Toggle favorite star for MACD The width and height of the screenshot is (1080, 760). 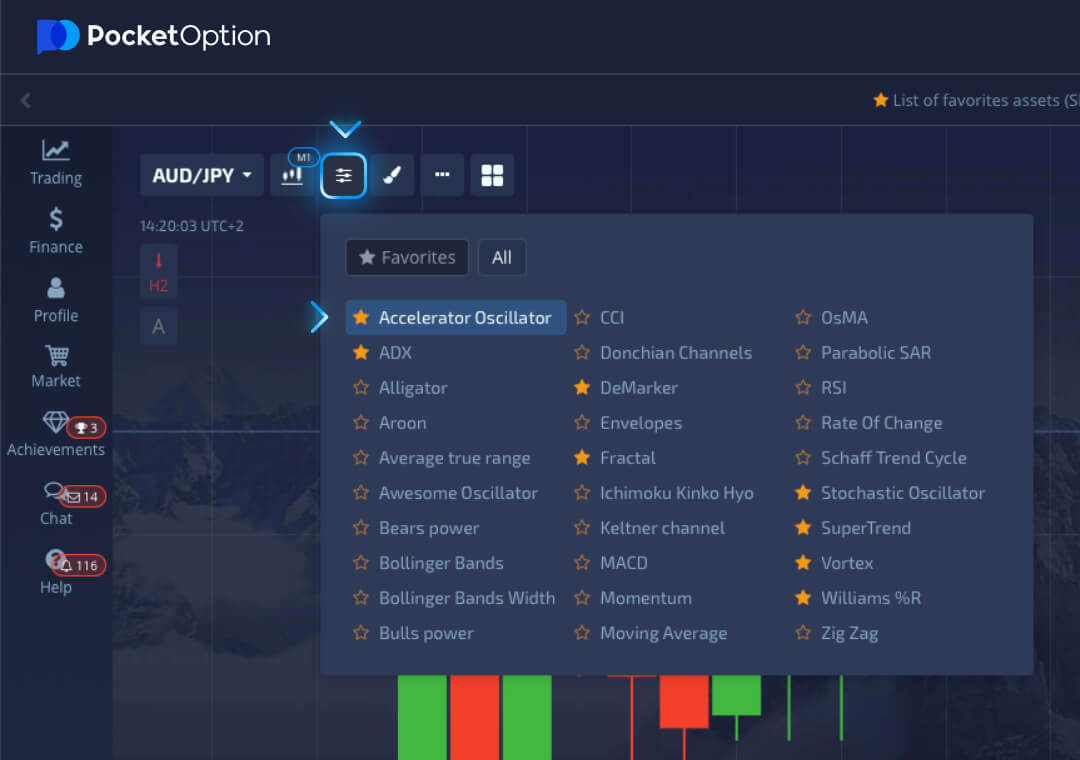click(582, 563)
